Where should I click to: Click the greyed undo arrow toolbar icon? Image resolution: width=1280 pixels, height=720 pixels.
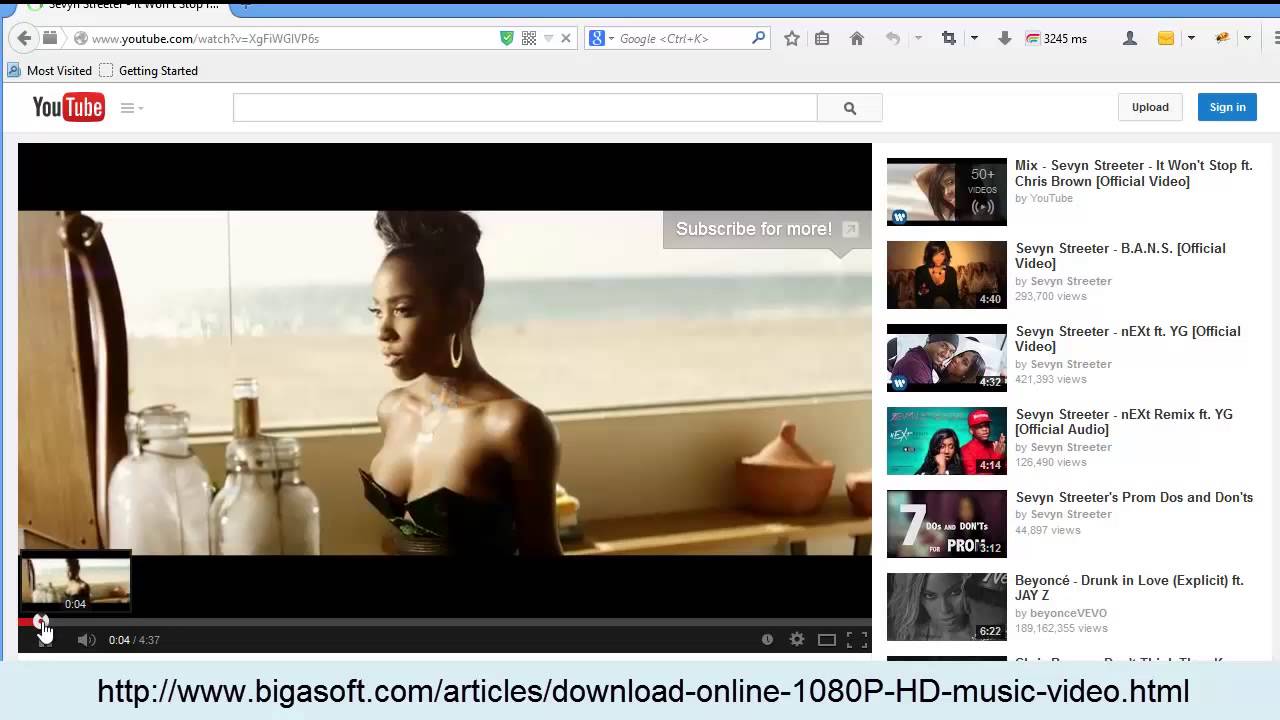(893, 38)
